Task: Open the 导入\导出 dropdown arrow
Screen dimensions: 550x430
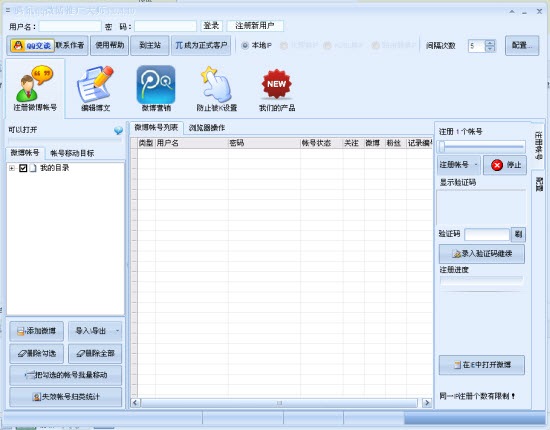Action: click(117, 331)
